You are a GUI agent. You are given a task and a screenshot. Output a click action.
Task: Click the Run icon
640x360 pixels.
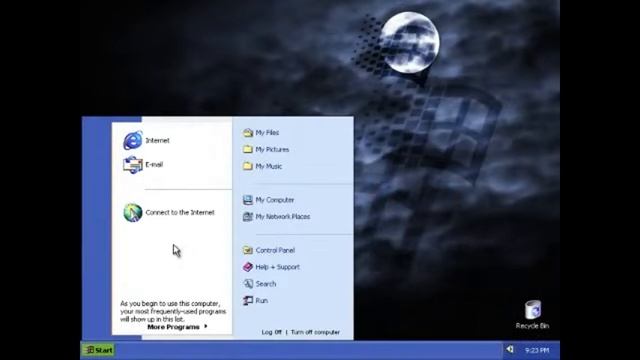248,300
